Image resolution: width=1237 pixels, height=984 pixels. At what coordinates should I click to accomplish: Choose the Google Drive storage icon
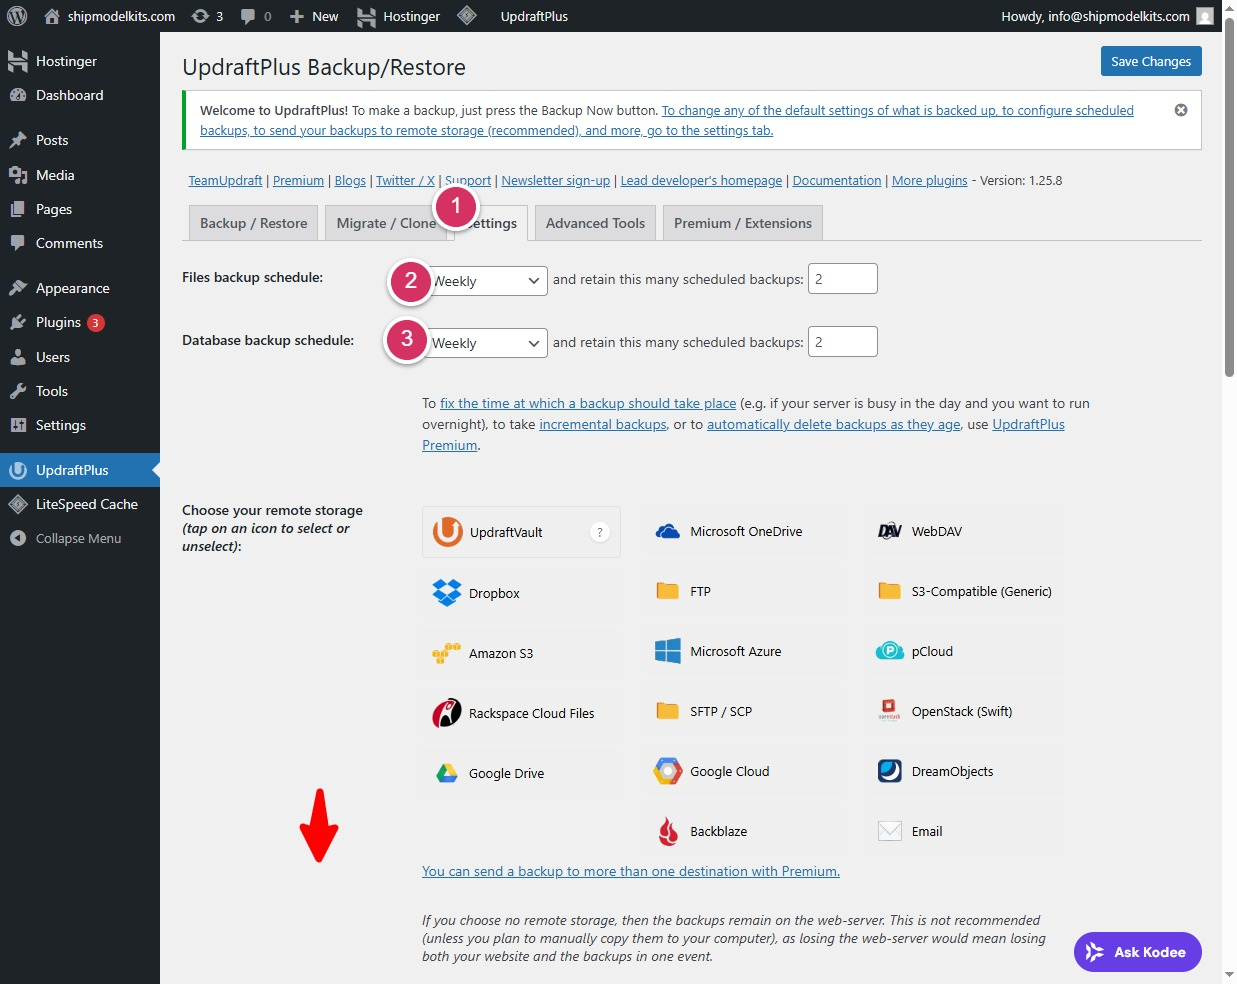(x=447, y=773)
